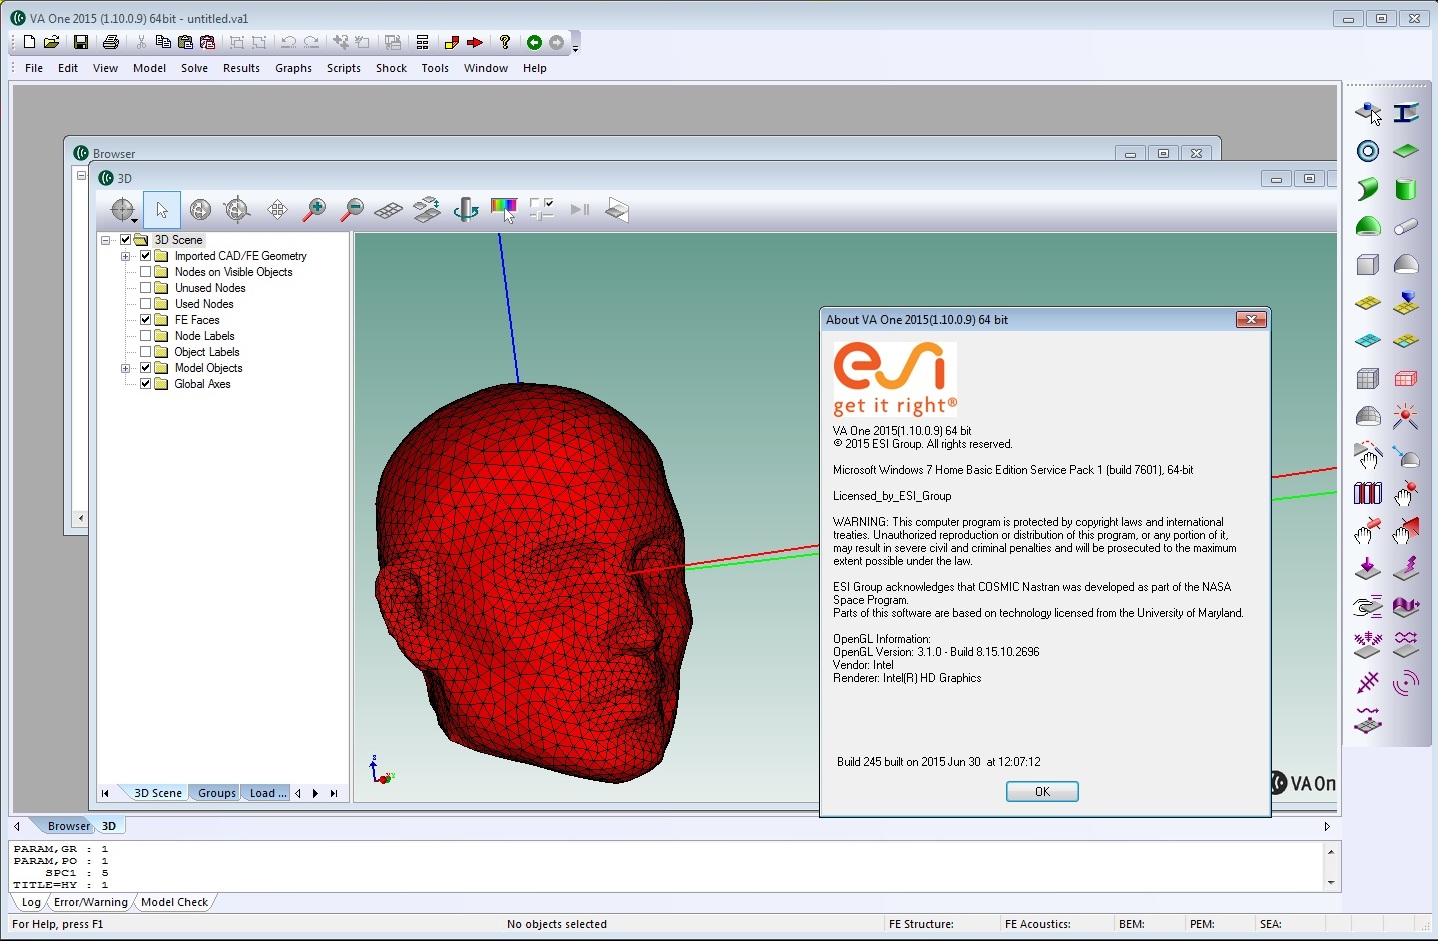Collapse the Browser window tree root node
Screen dimensions: 1438x941
(82, 176)
